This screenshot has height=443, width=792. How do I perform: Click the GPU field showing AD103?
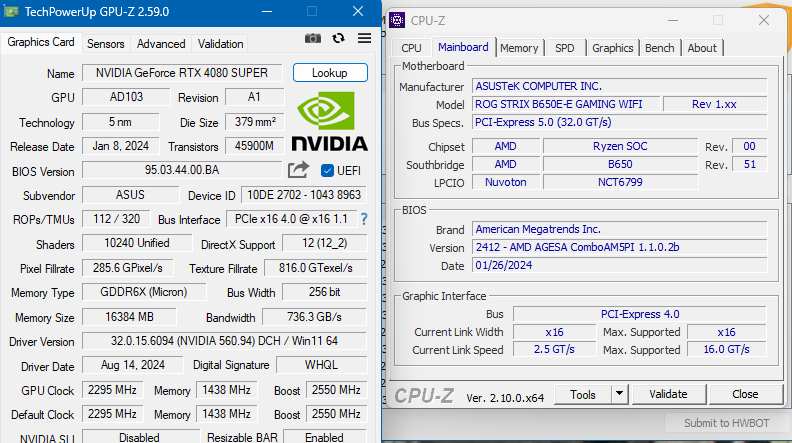click(x=126, y=97)
